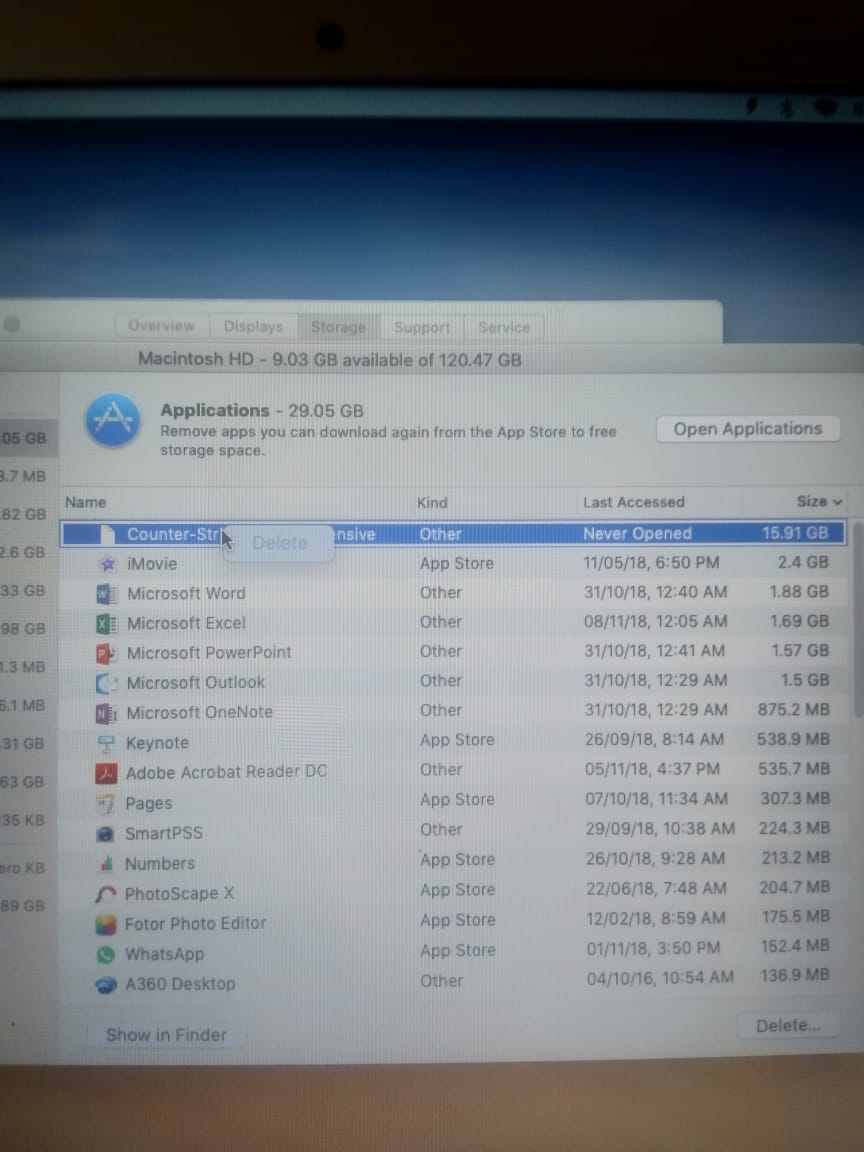Click the Adobe Acrobat Reader icon
This screenshot has height=1152, width=864.
click(x=107, y=773)
